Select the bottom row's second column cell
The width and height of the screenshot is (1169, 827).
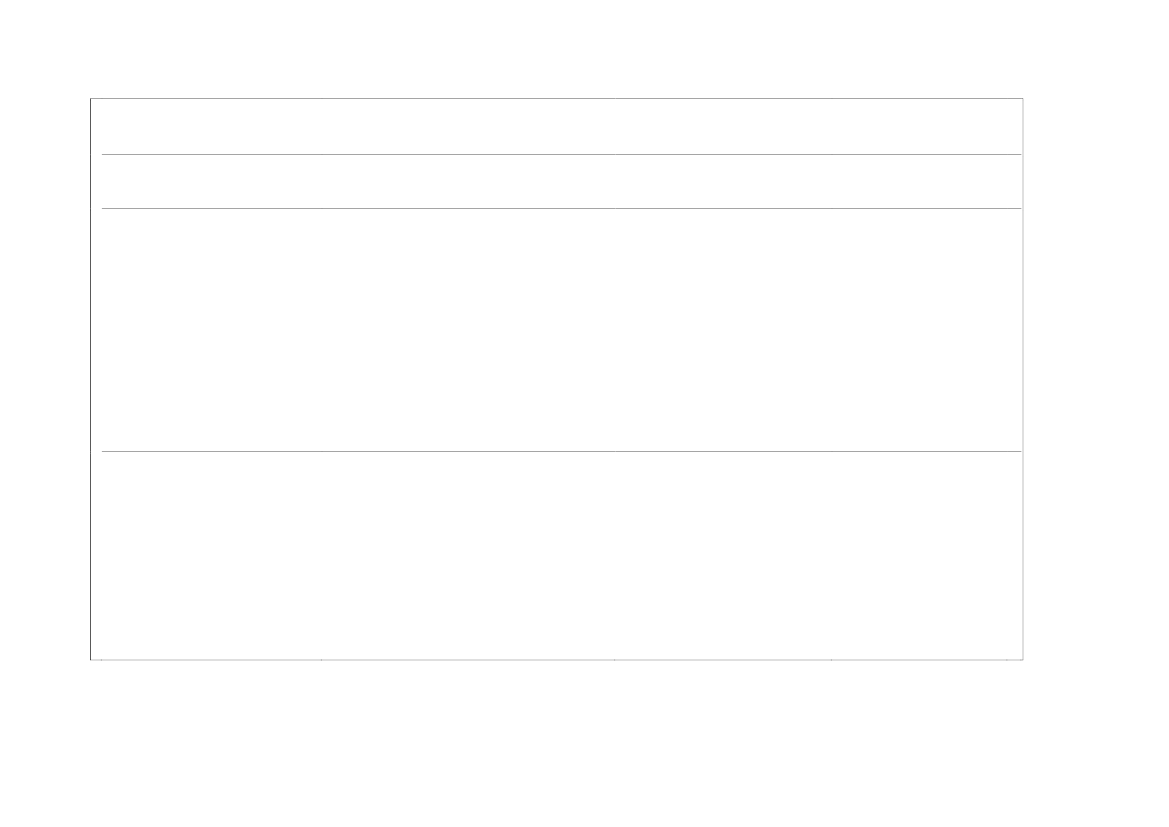tap(467, 555)
